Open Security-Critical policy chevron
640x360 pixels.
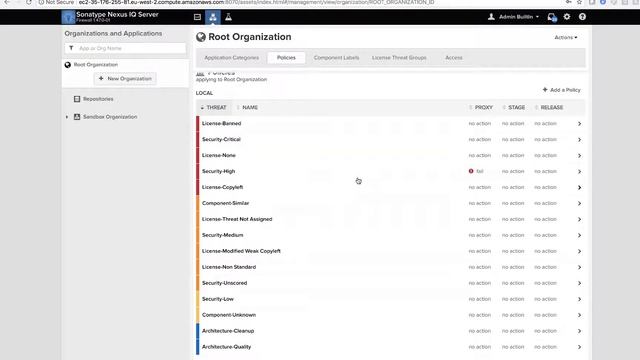pyautogui.click(x=579, y=140)
